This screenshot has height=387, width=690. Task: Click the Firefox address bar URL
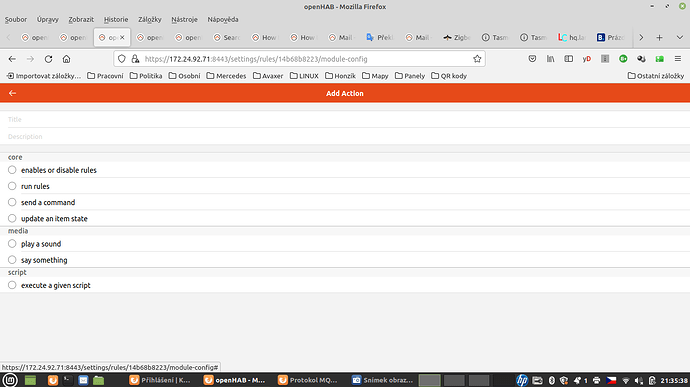pyautogui.click(x=256, y=59)
